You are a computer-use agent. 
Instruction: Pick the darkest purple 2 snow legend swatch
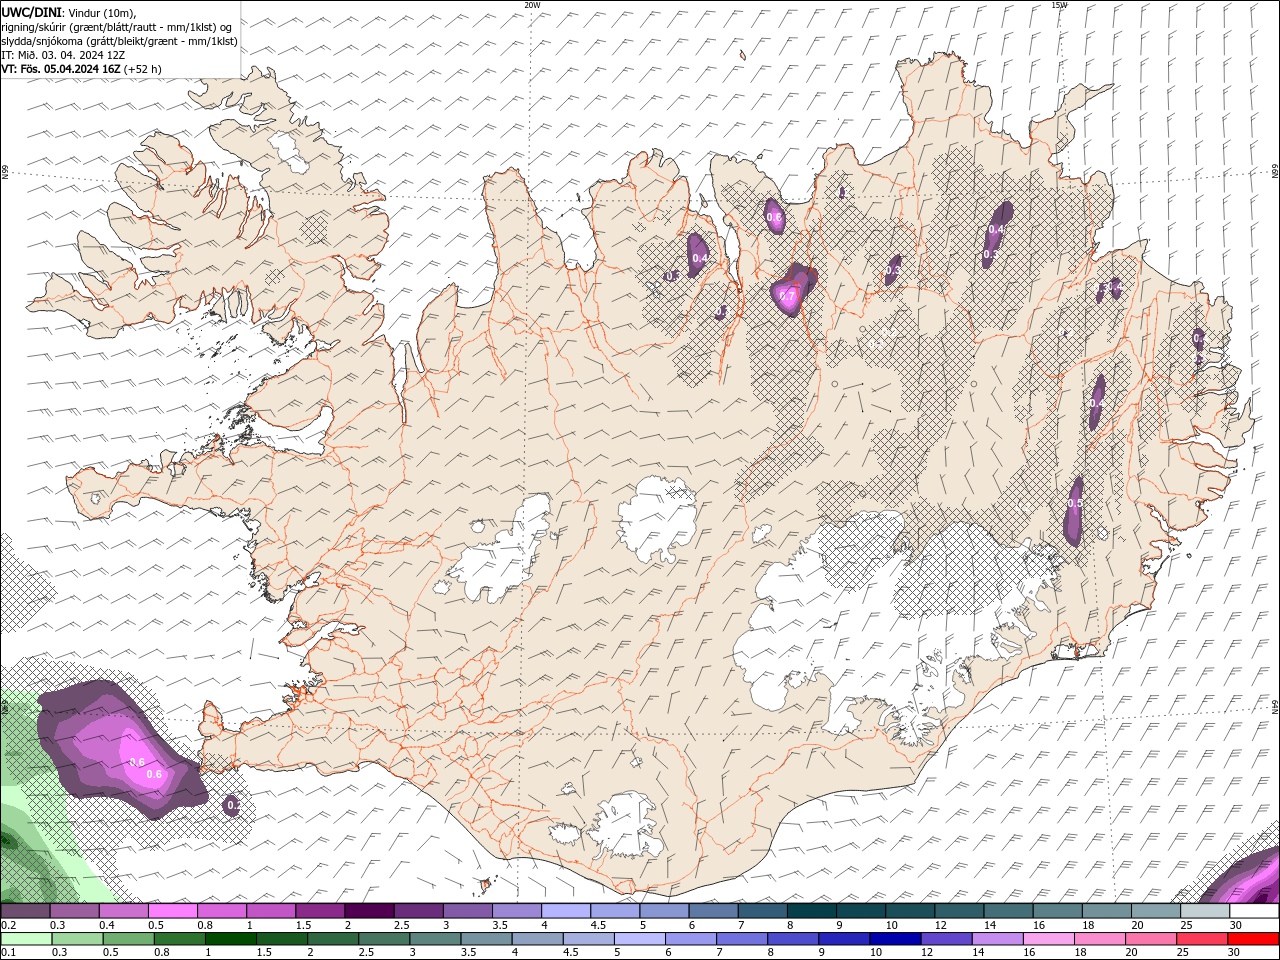[368, 911]
